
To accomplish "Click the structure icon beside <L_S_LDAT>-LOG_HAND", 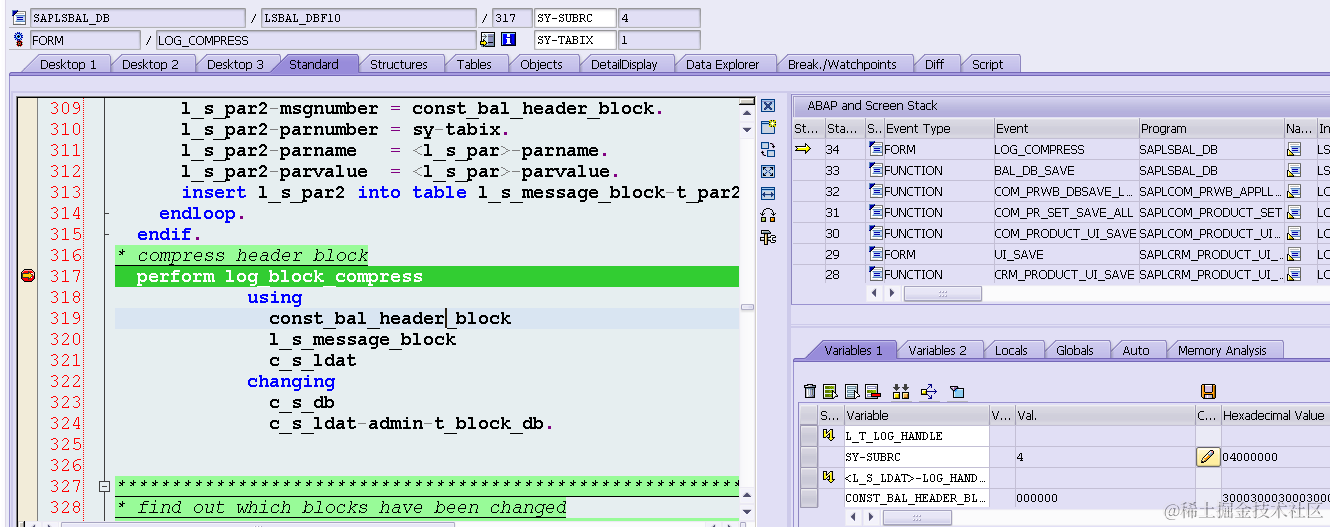I will (x=828, y=477).
